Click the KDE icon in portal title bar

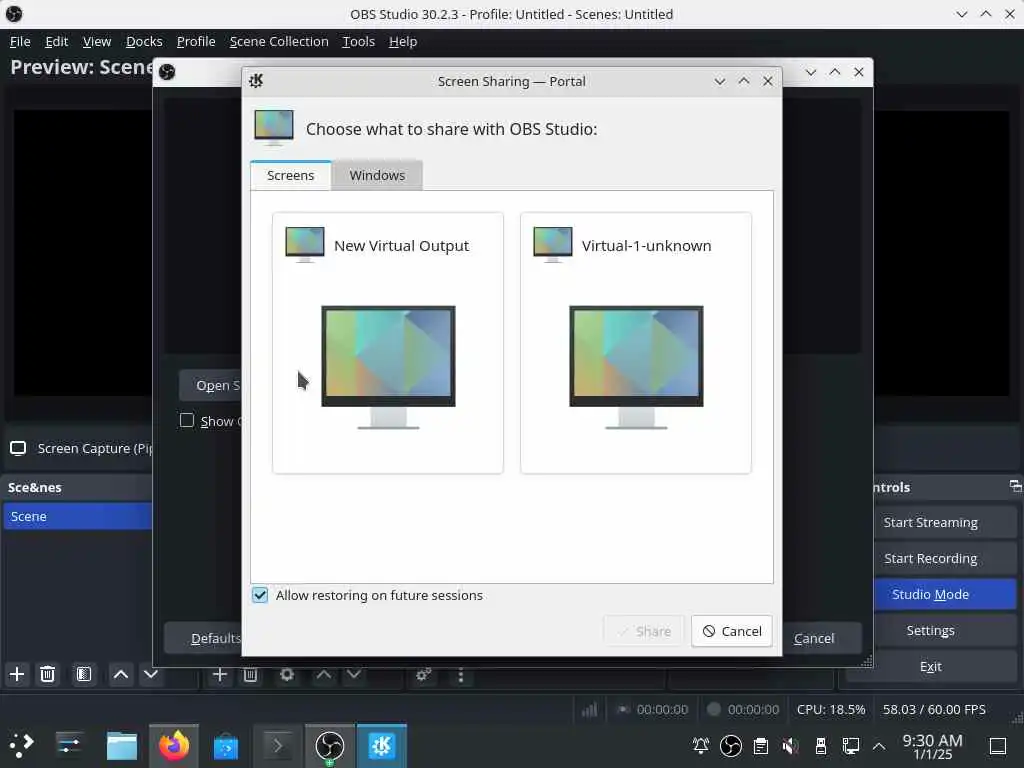tap(256, 81)
